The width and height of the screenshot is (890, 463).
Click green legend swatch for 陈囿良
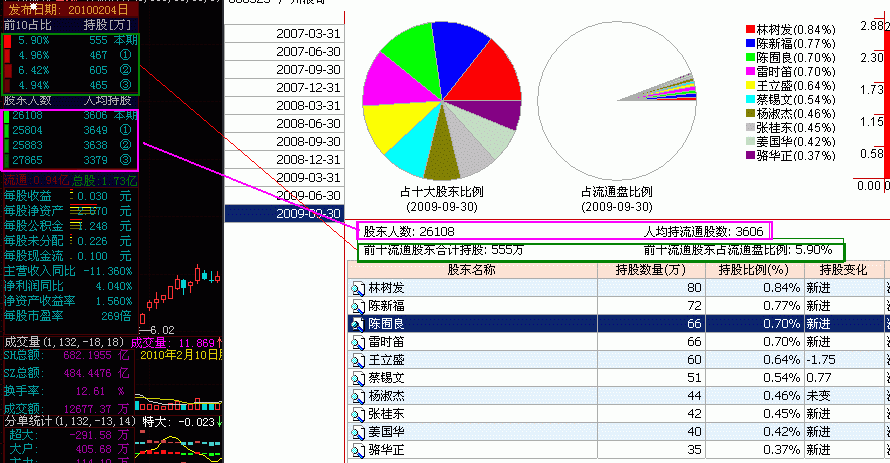click(750, 57)
